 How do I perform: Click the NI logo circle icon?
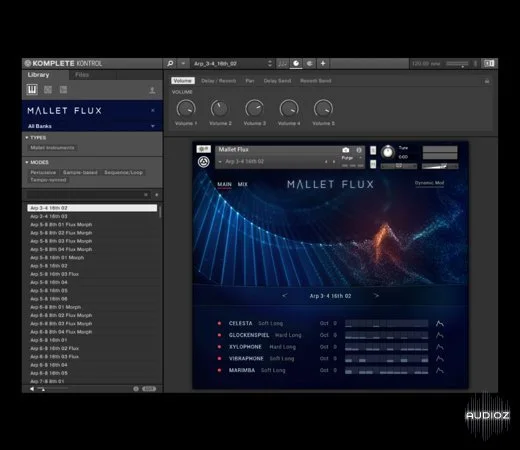tap(204, 162)
